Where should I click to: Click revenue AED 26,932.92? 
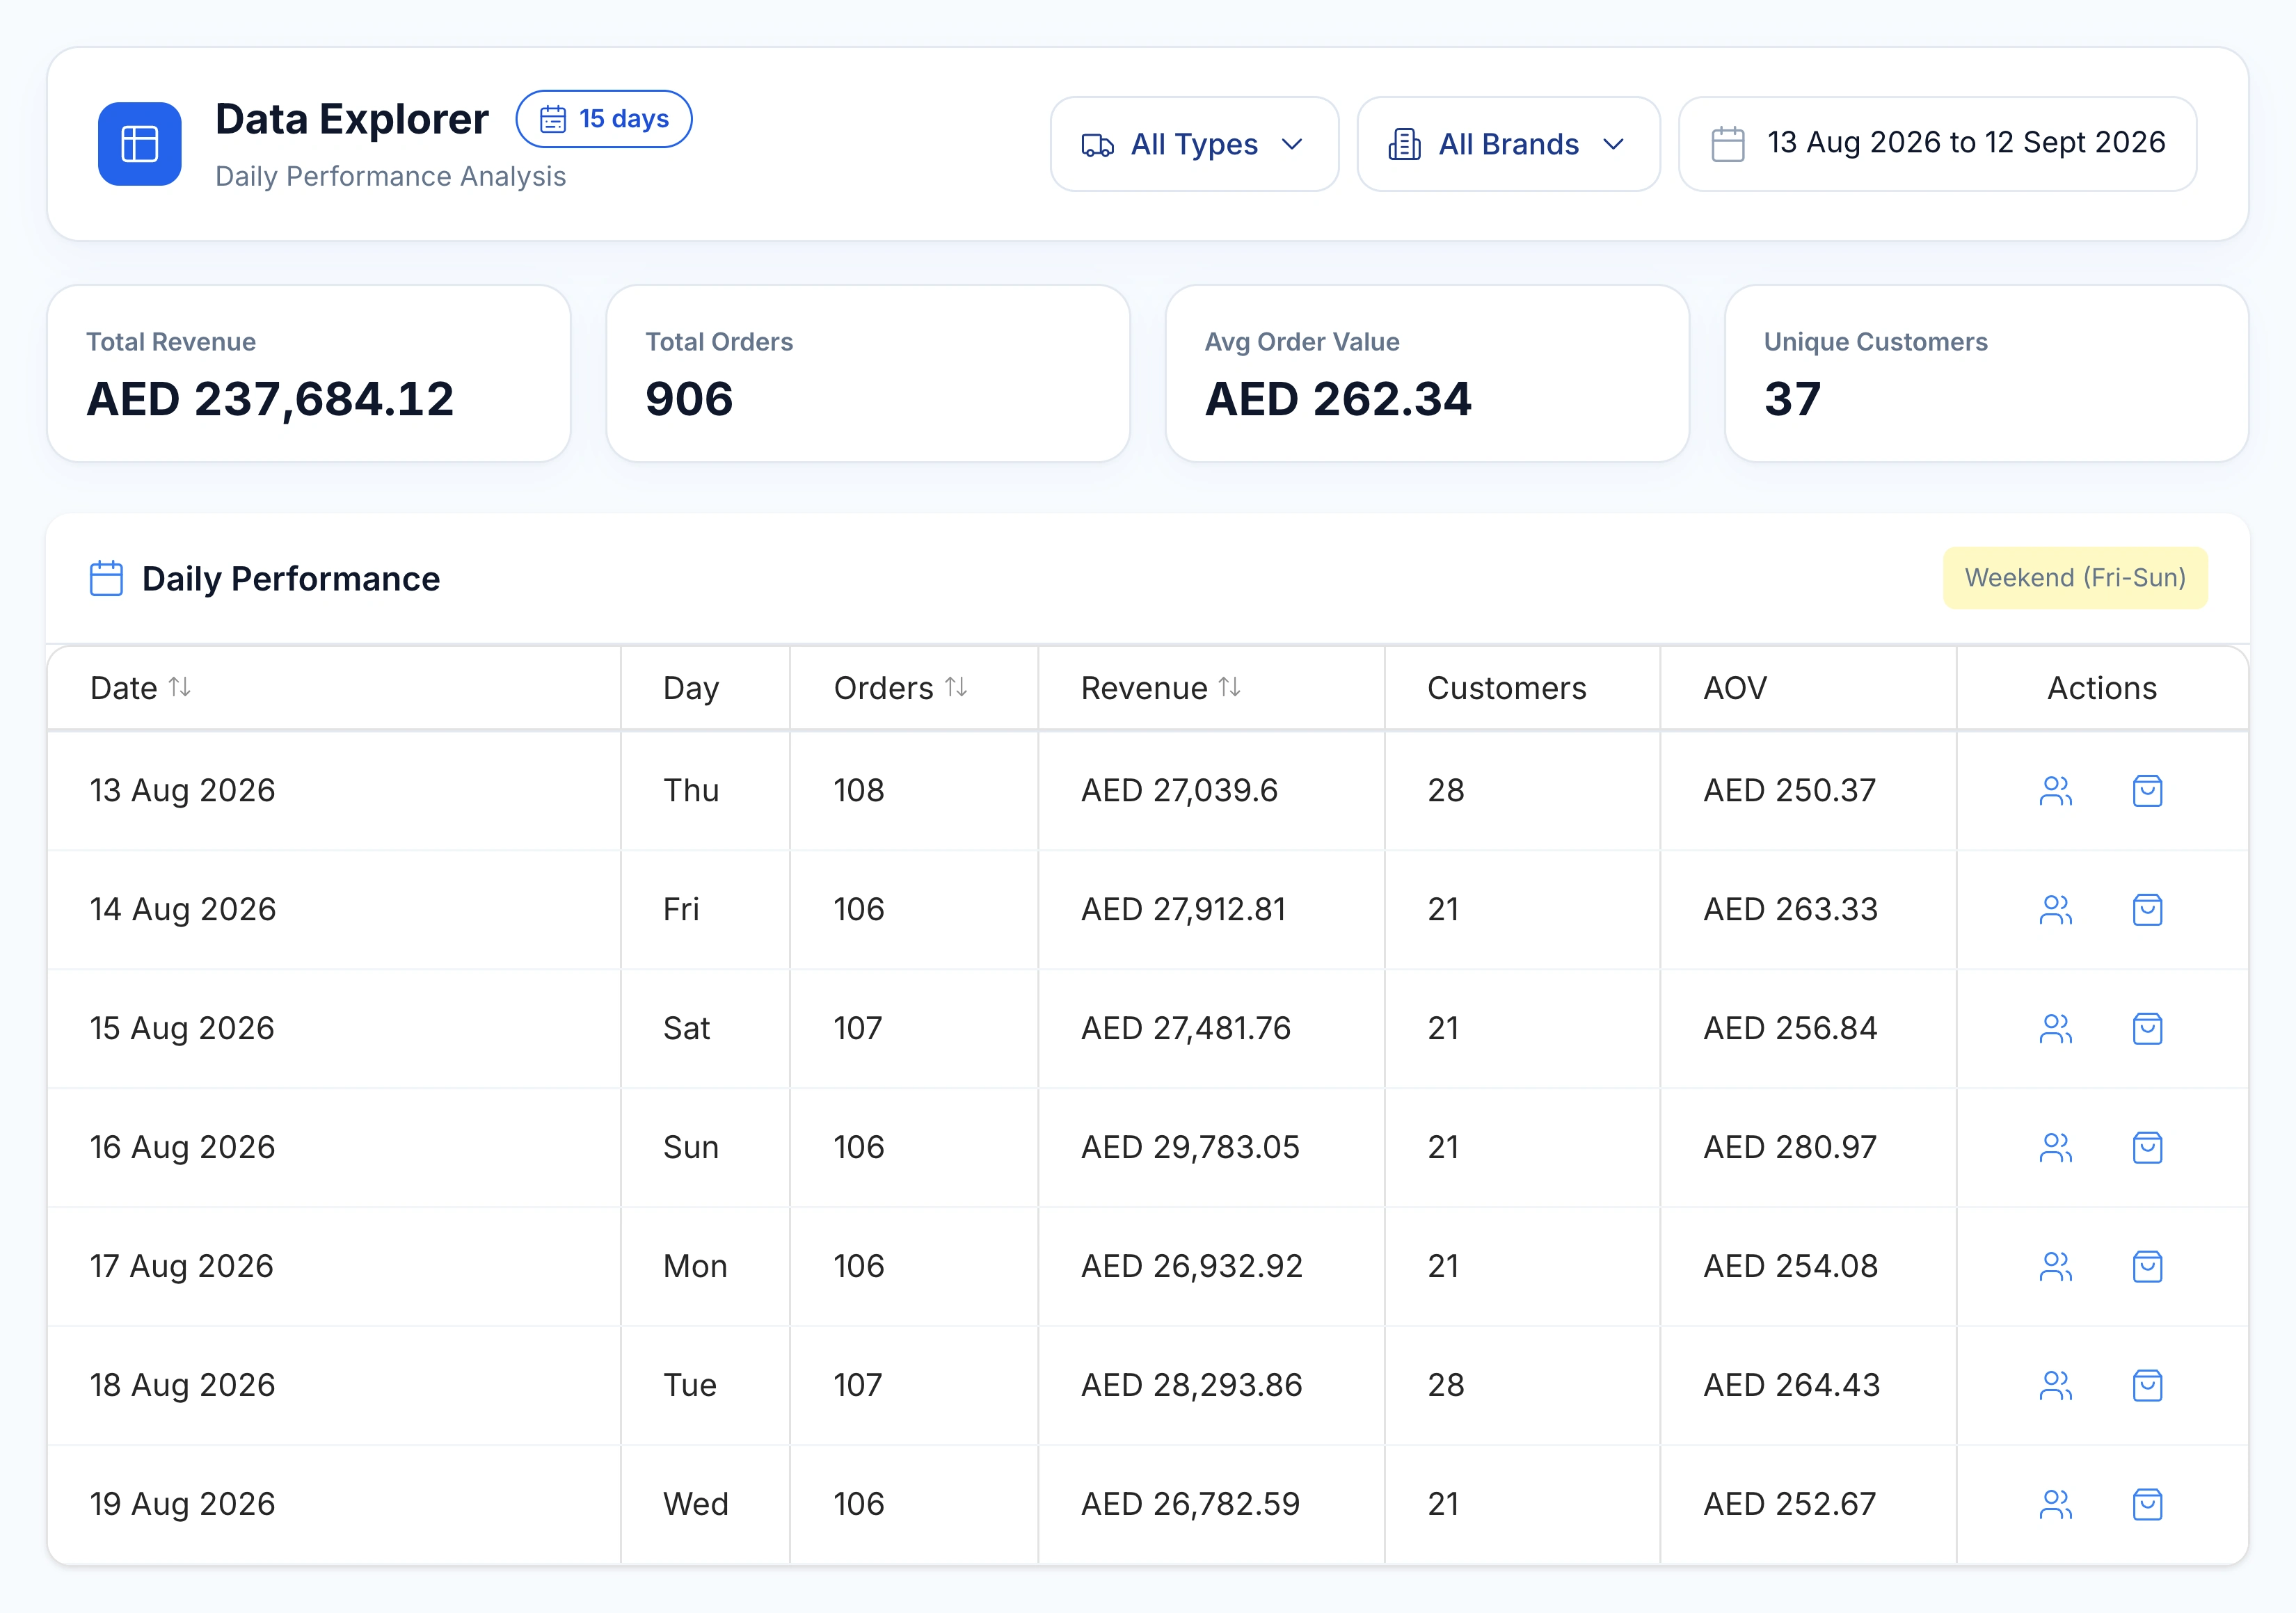(1191, 1267)
